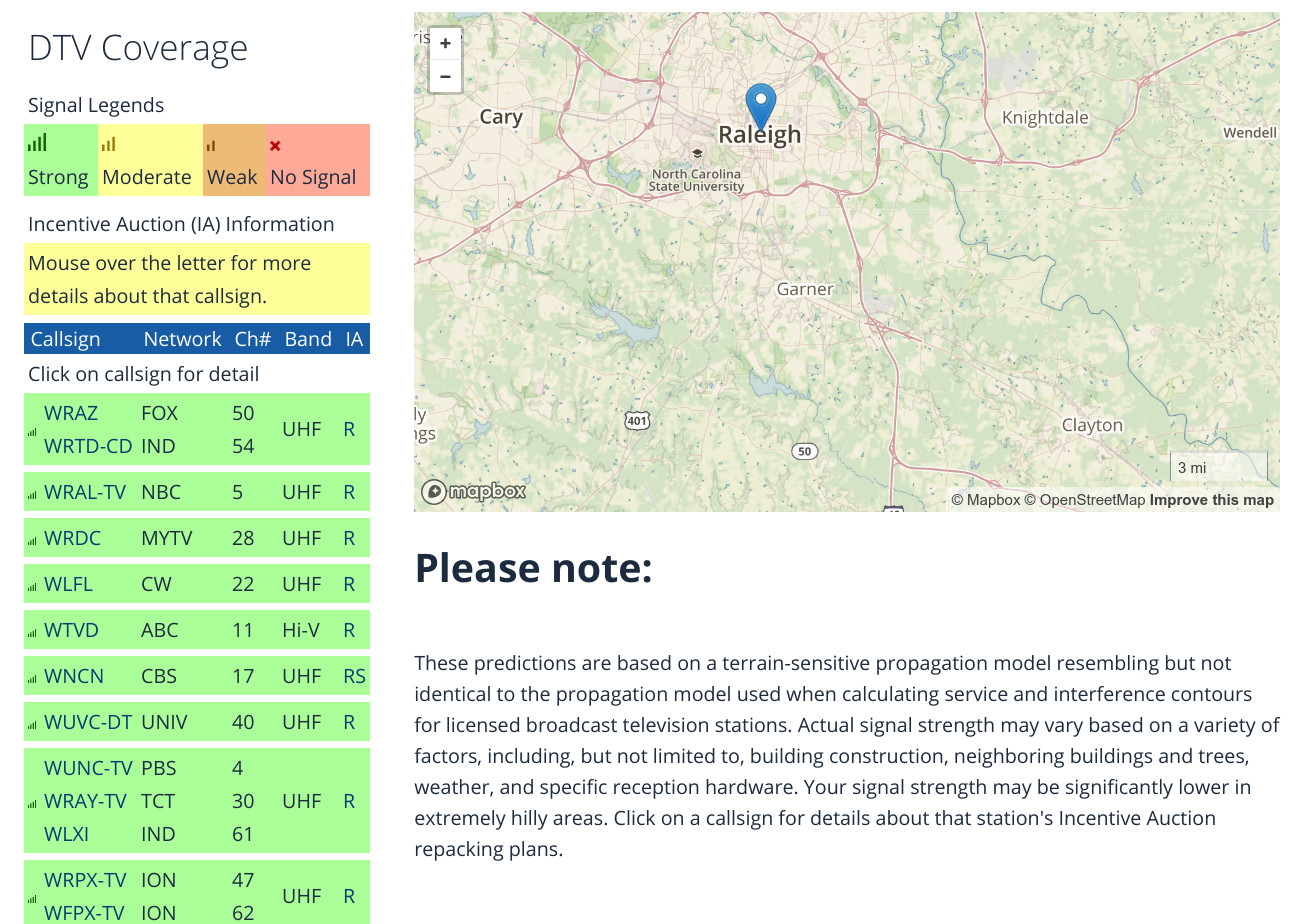Click the Callsign column header

(x=66, y=339)
